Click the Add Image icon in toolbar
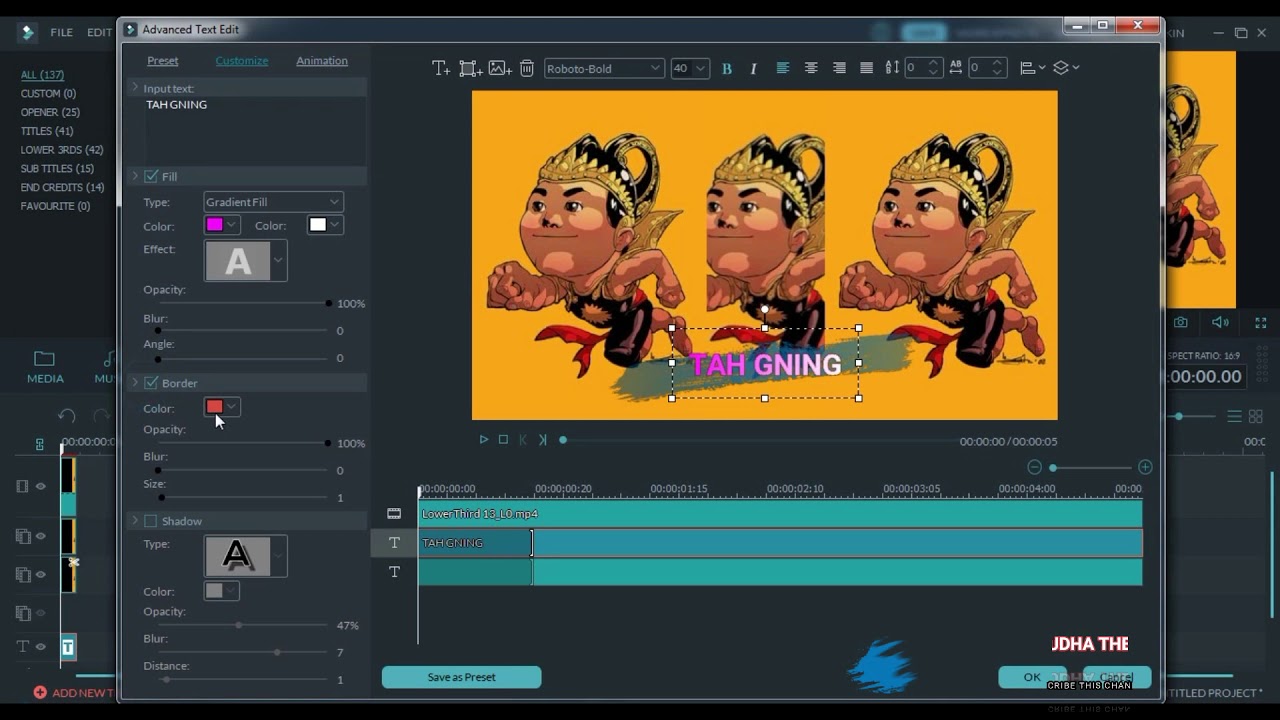Screen dimensions: 1280x720 coord(500,68)
